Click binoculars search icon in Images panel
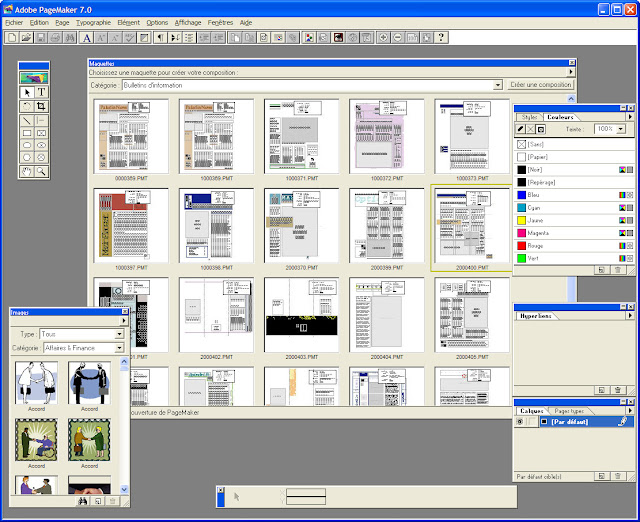 click(x=82, y=501)
